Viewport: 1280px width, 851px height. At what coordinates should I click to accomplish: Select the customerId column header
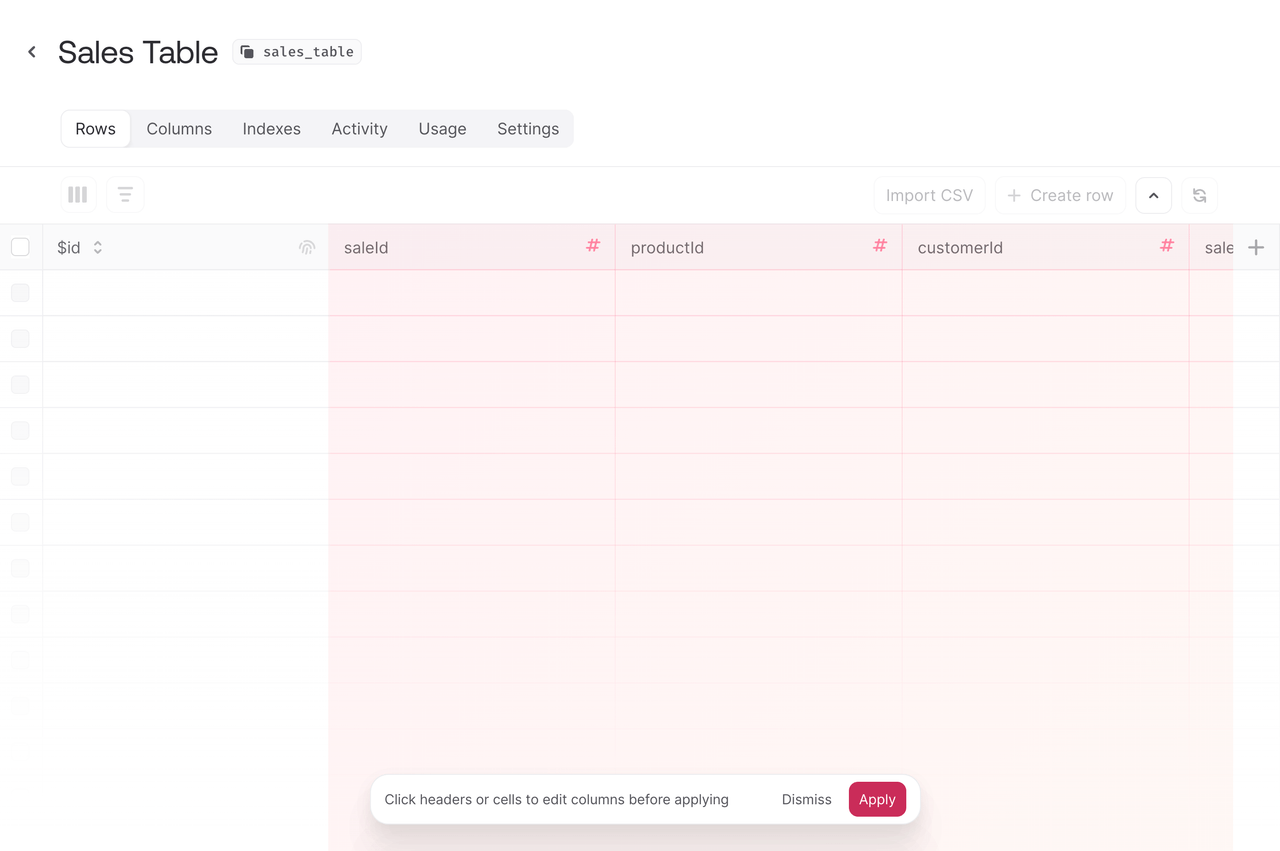[x=960, y=248]
